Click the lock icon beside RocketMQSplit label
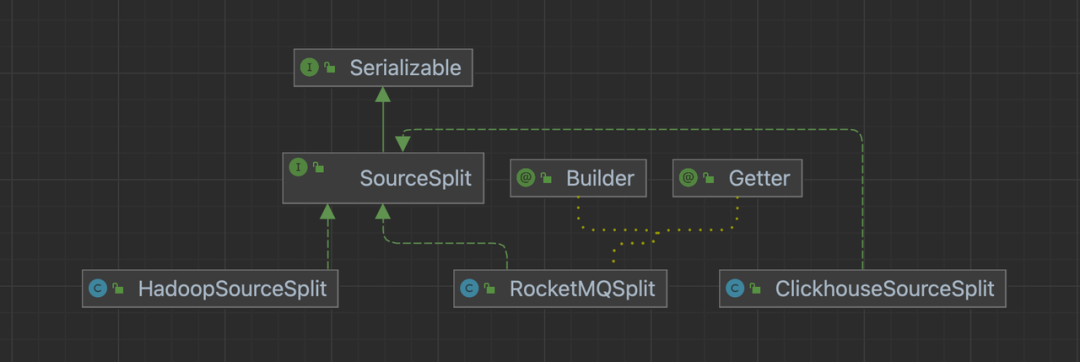 click(490, 288)
